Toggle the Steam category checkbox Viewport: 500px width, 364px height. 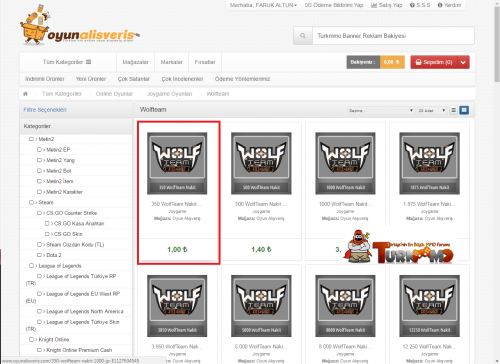click(31, 202)
